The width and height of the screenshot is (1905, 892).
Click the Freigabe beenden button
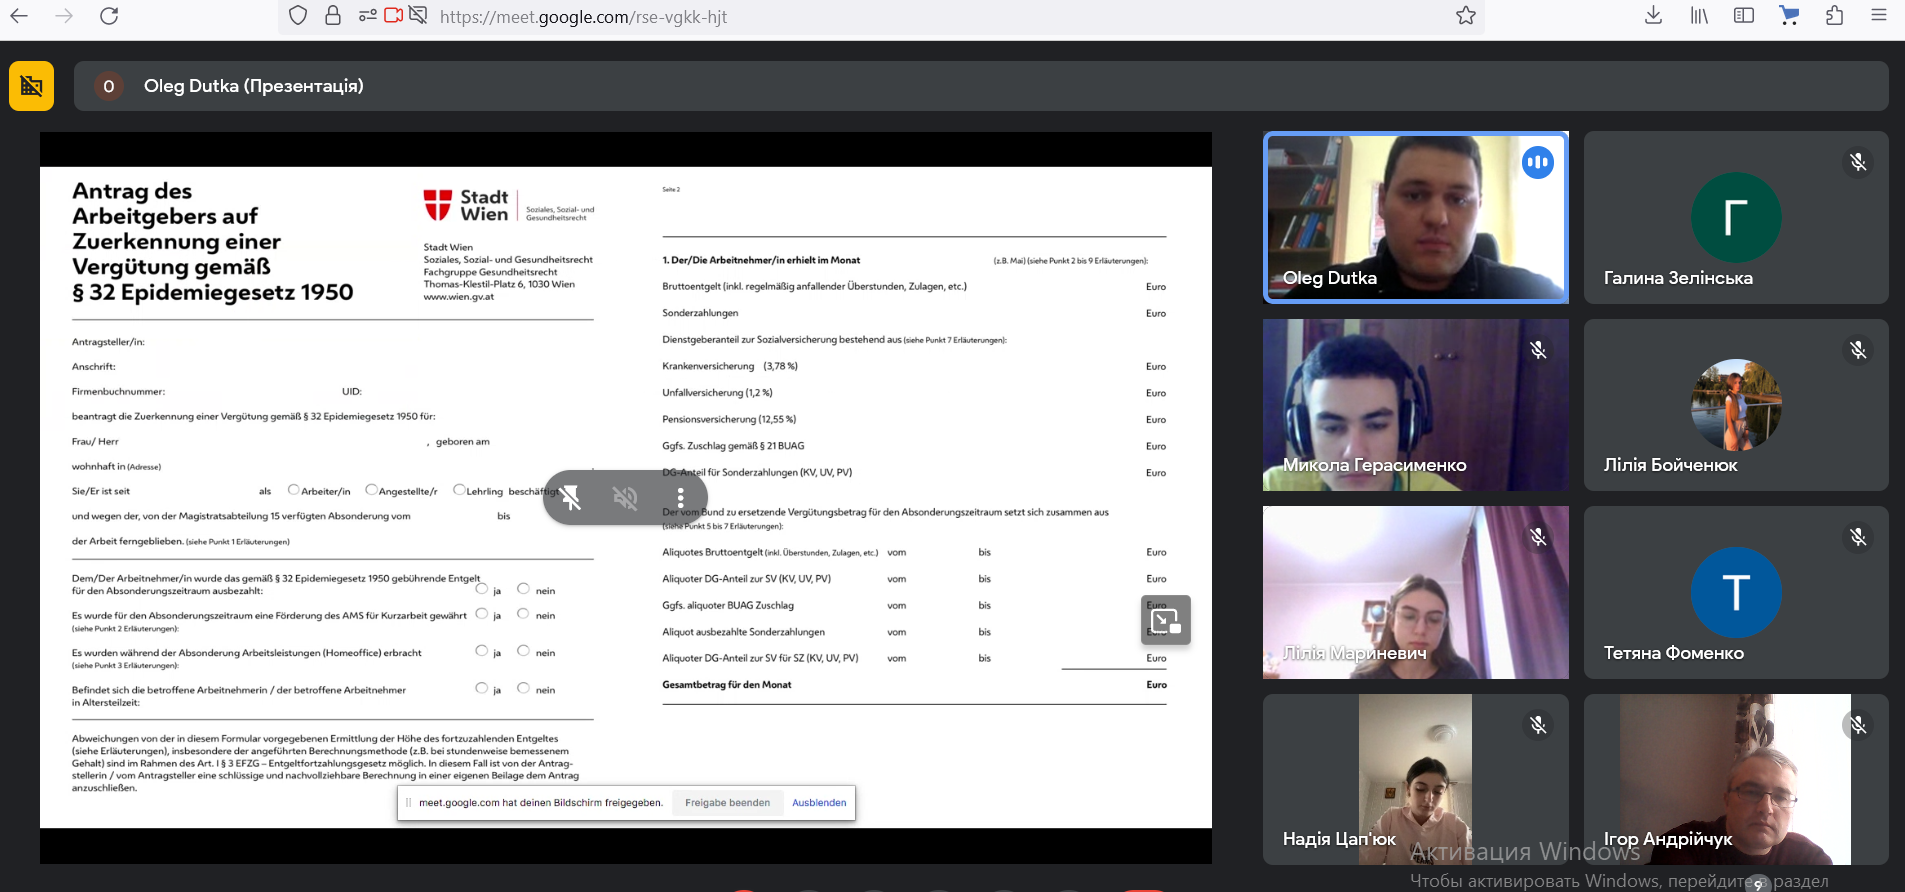click(727, 803)
